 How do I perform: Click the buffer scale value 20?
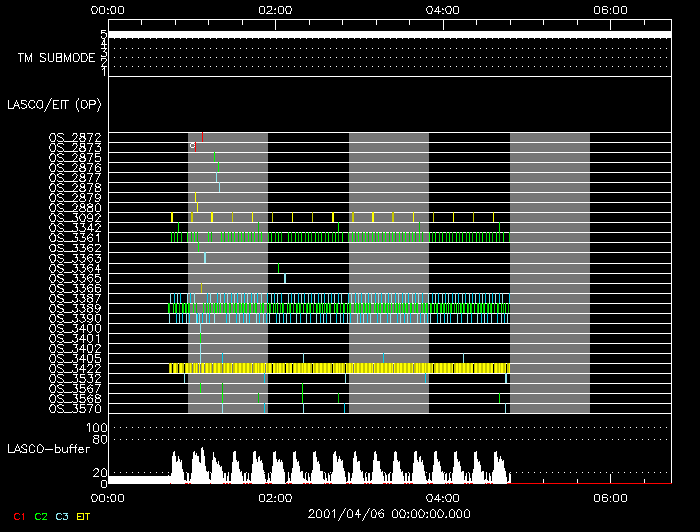click(100, 473)
